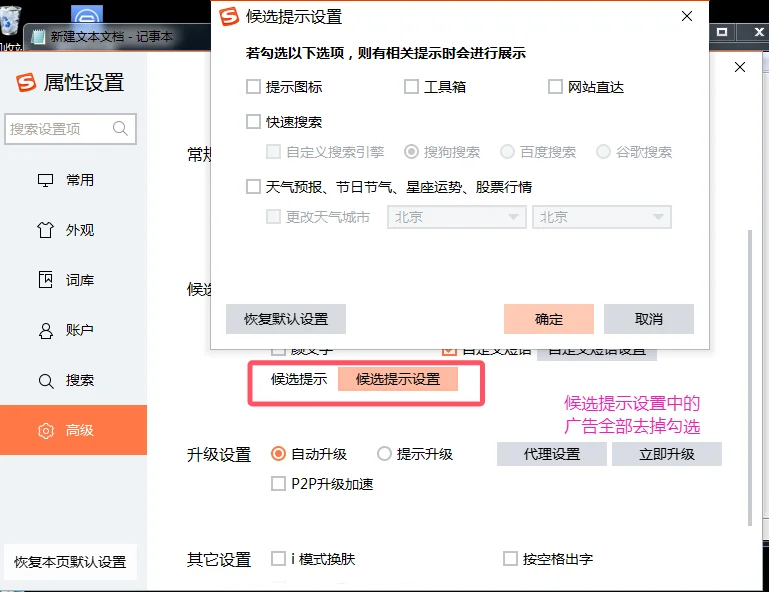Confirm with the 确定 button
The image size is (769, 592).
[549, 319]
